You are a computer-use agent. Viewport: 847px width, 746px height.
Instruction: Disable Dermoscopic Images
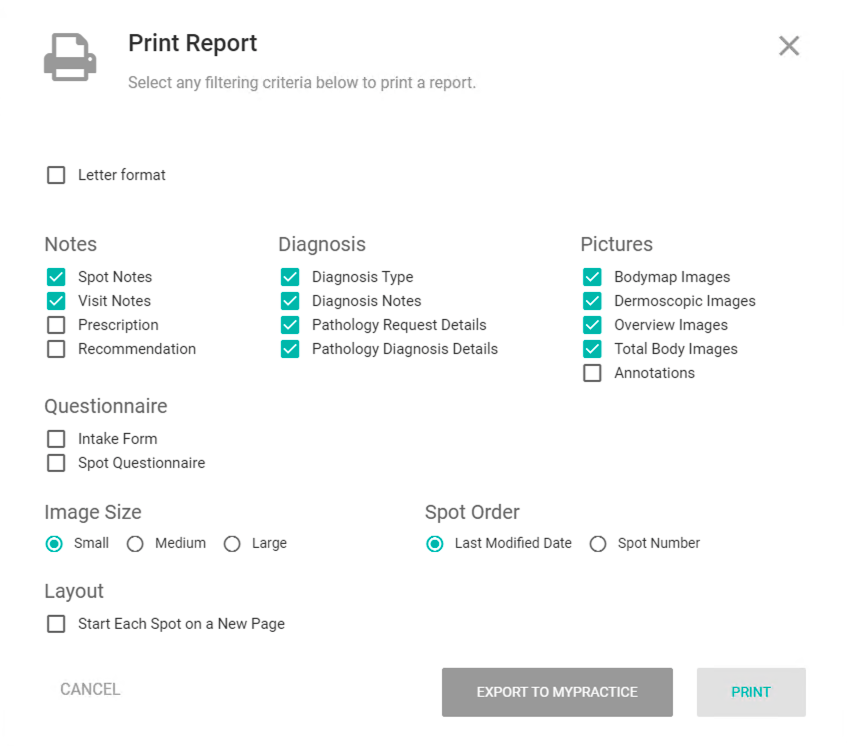click(x=592, y=301)
